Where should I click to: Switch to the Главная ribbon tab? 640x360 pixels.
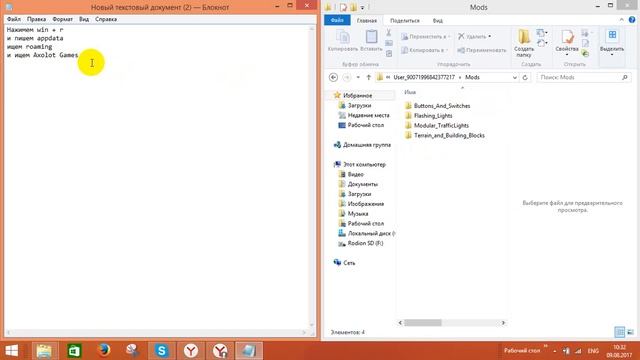(367, 20)
